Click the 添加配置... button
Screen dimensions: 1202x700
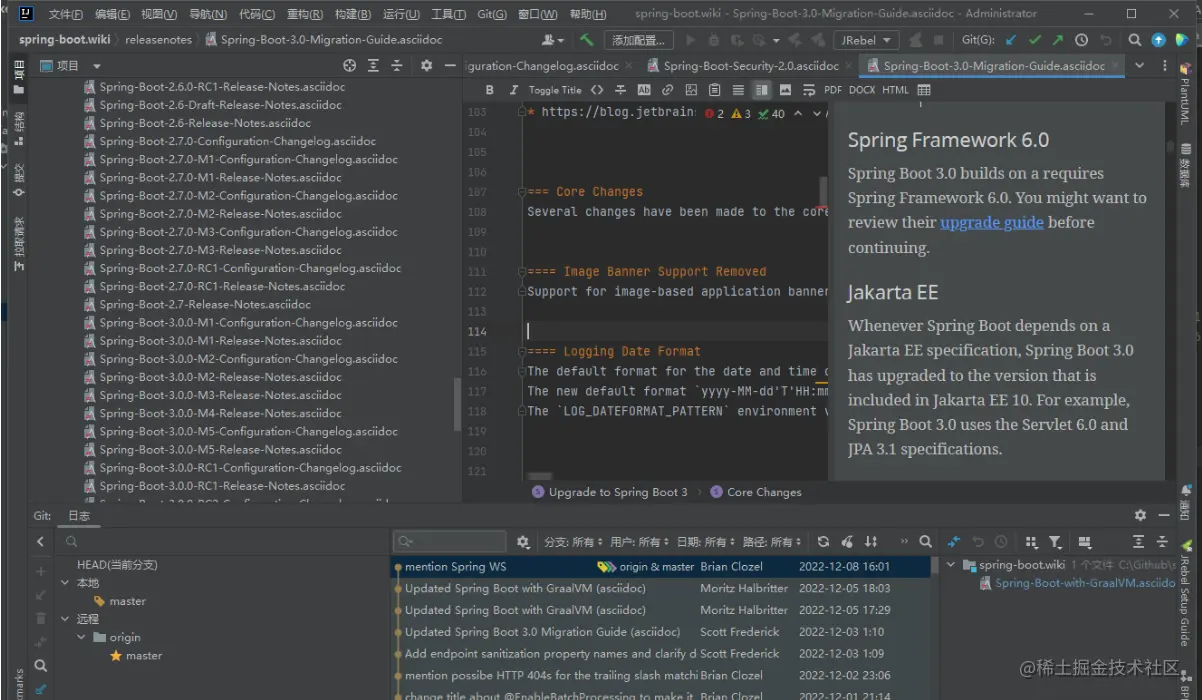638,40
